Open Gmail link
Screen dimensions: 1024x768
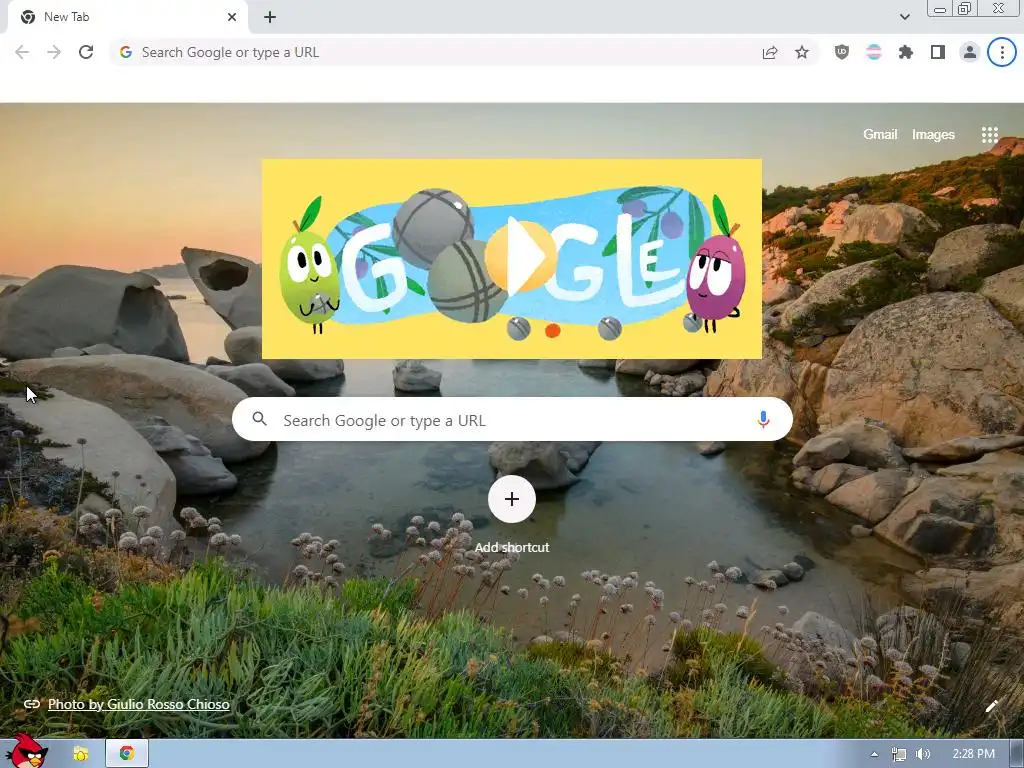click(x=880, y=135)
